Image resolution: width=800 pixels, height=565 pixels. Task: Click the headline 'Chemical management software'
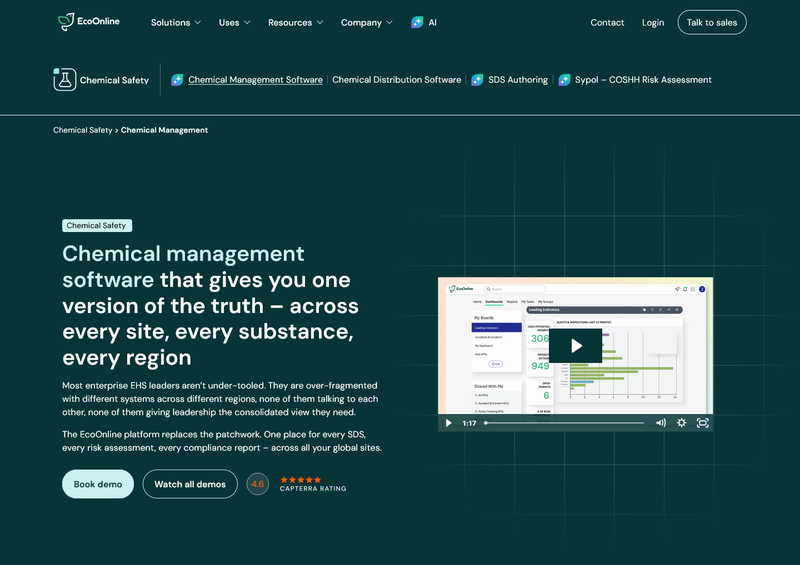click(183, 266)
